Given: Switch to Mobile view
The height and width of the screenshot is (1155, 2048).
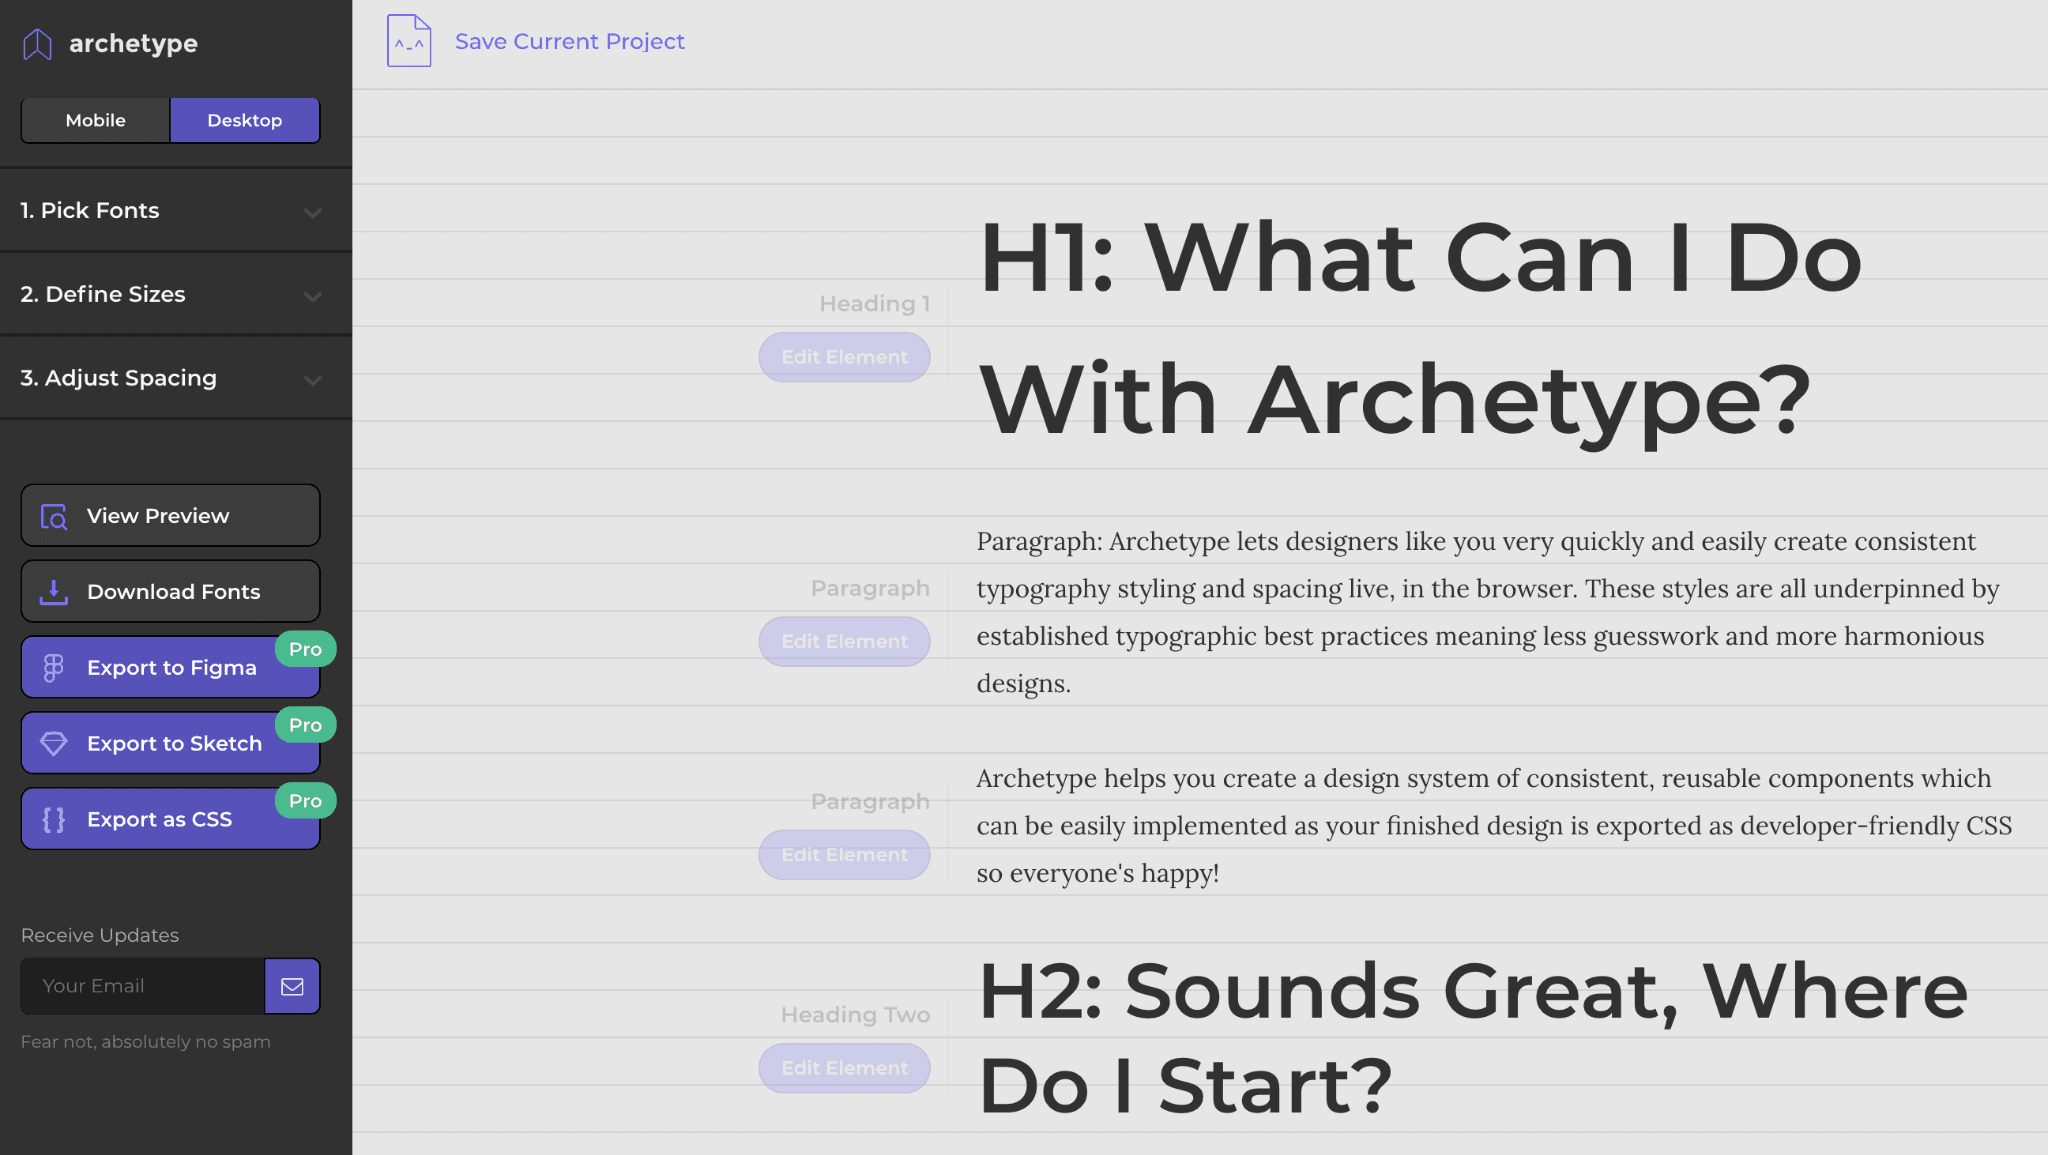Looking at the screenshot, I should (96, 120).
